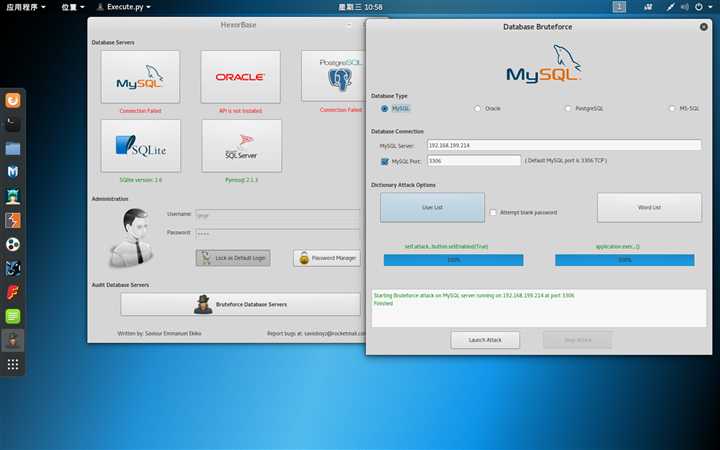Image resolution: width=720 pixels, height=450 pixels.
Task: Click the left progress bar under User List
Action: [454, 260]
